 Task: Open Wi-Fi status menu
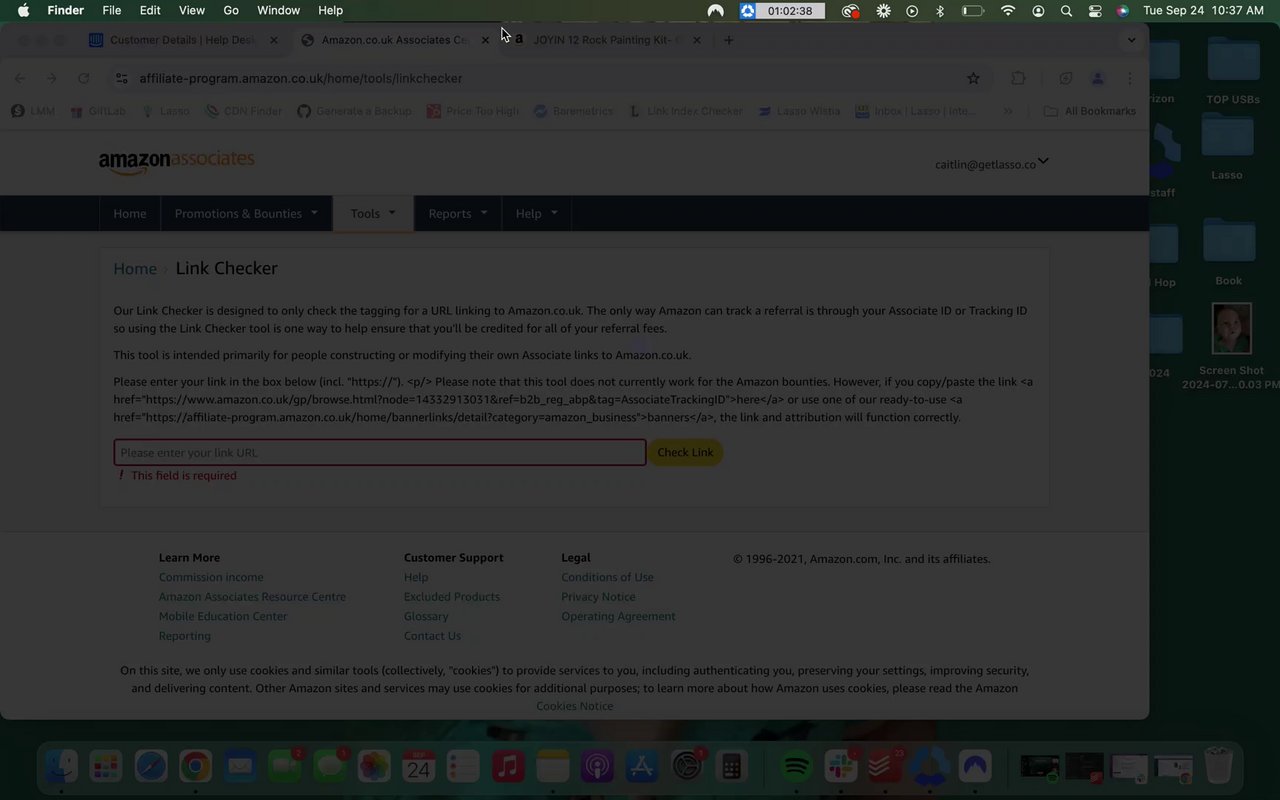pos(1008,10)
